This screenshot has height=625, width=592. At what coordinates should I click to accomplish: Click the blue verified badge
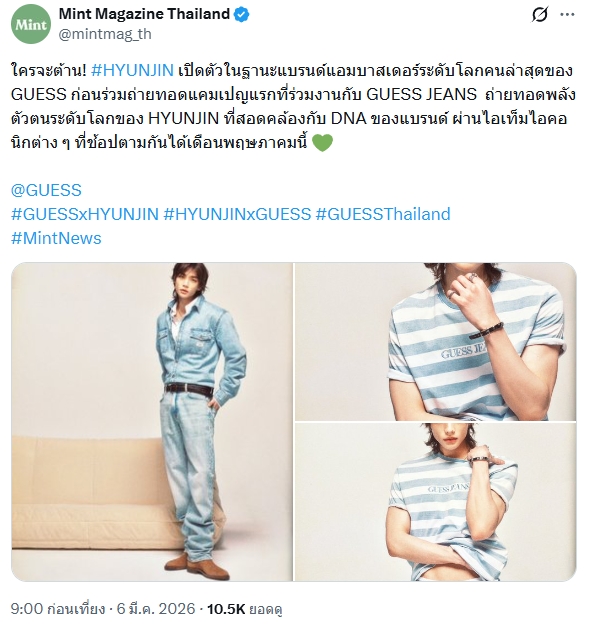click(x=241, y=15)
